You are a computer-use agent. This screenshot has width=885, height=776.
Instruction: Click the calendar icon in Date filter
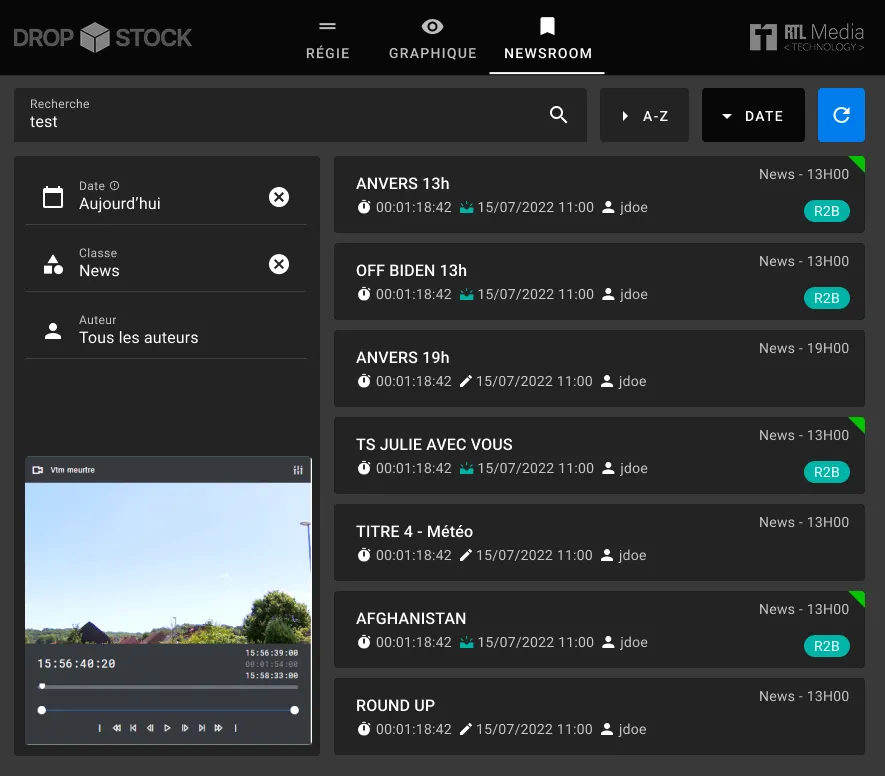pyautogui.click(x=53, y=197)
